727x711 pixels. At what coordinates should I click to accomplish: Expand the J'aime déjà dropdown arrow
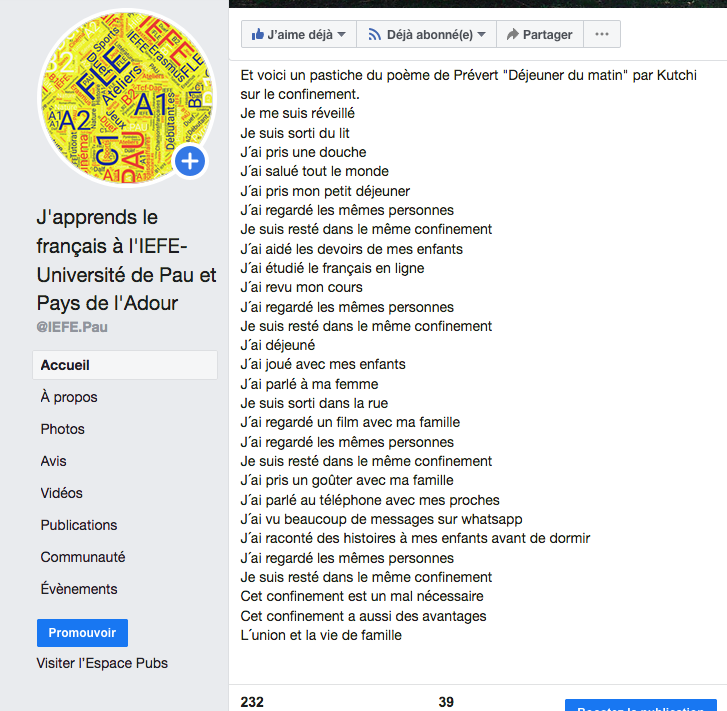(x=342, y=34)
